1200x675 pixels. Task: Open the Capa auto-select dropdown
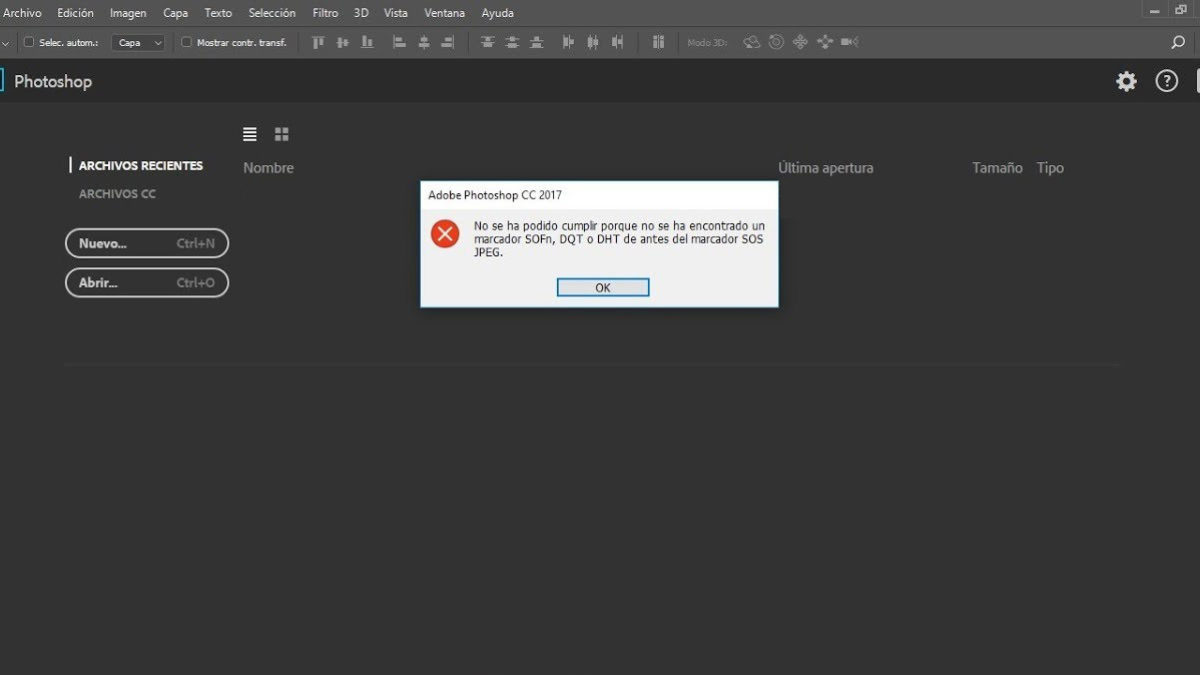pos(139,42)
